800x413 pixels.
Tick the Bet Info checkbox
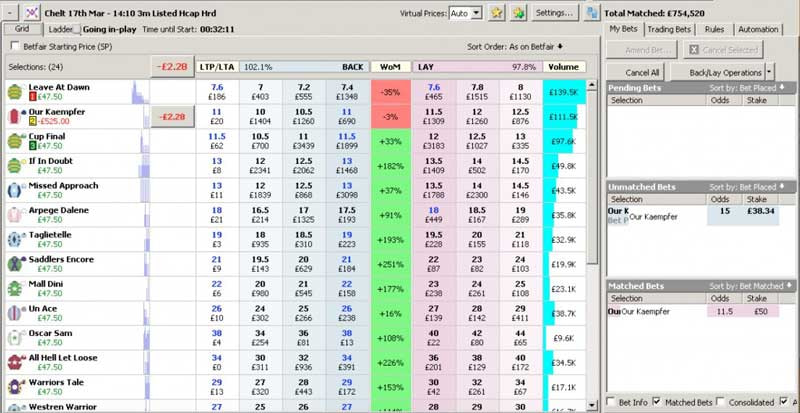[x=611, y=402]
